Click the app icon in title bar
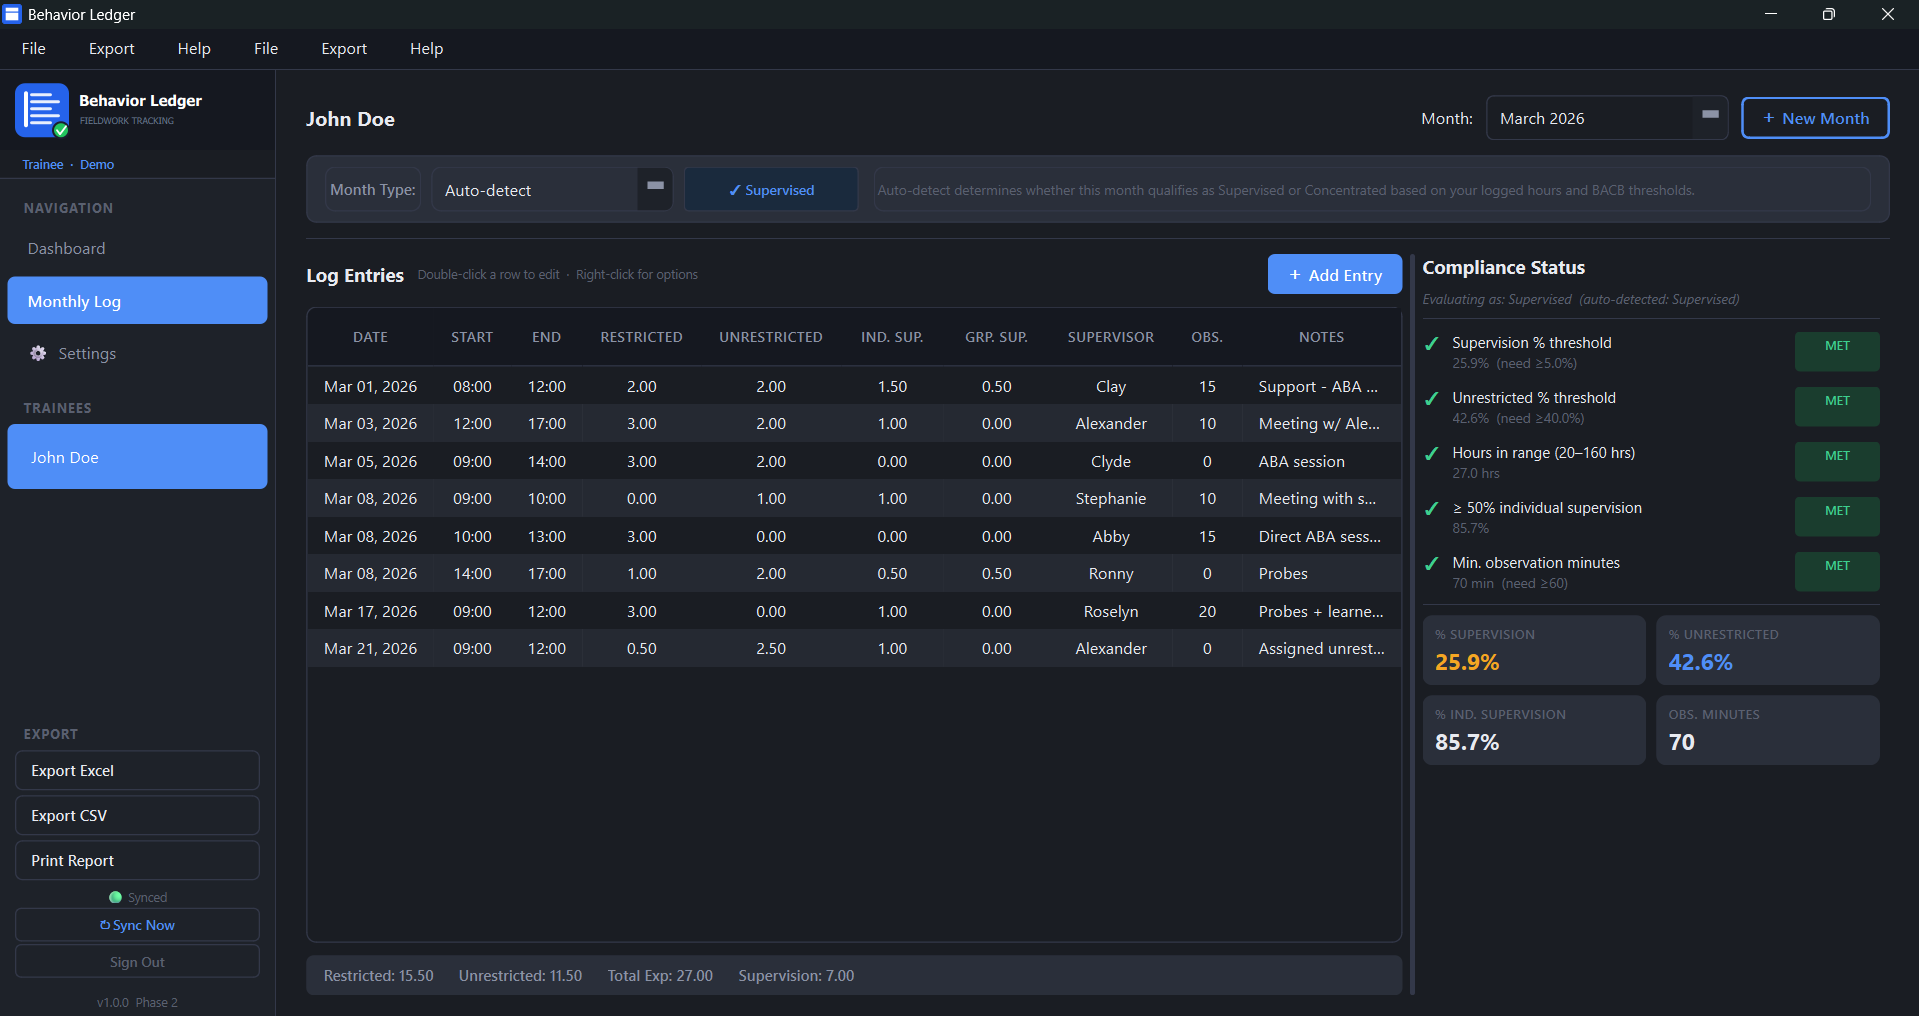Viewport: 1919px width, 1016px height. click(x=12, y=14)
